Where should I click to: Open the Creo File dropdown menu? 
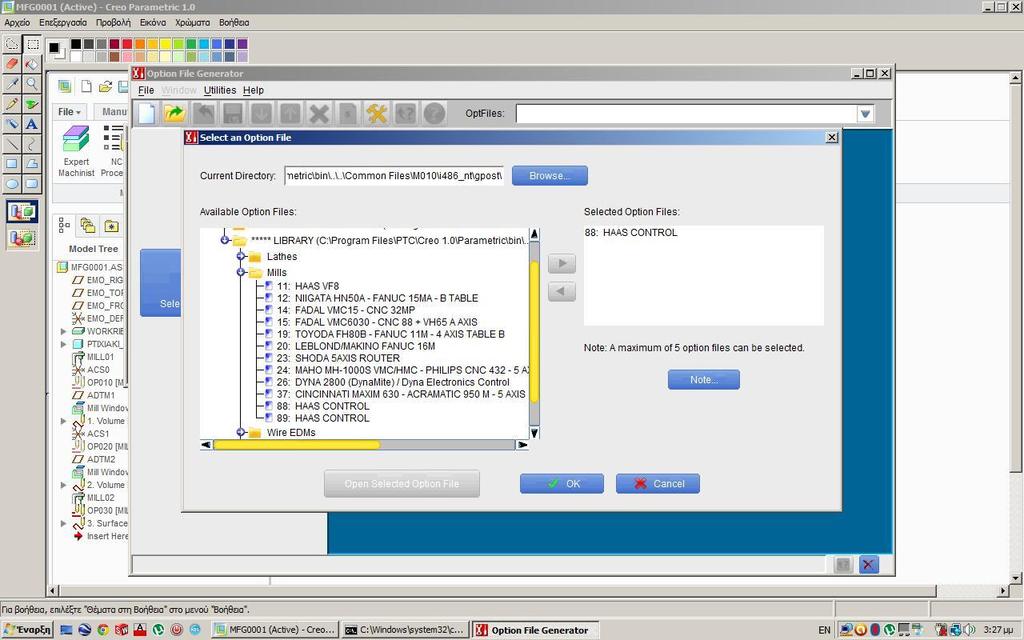coord(69,112)
